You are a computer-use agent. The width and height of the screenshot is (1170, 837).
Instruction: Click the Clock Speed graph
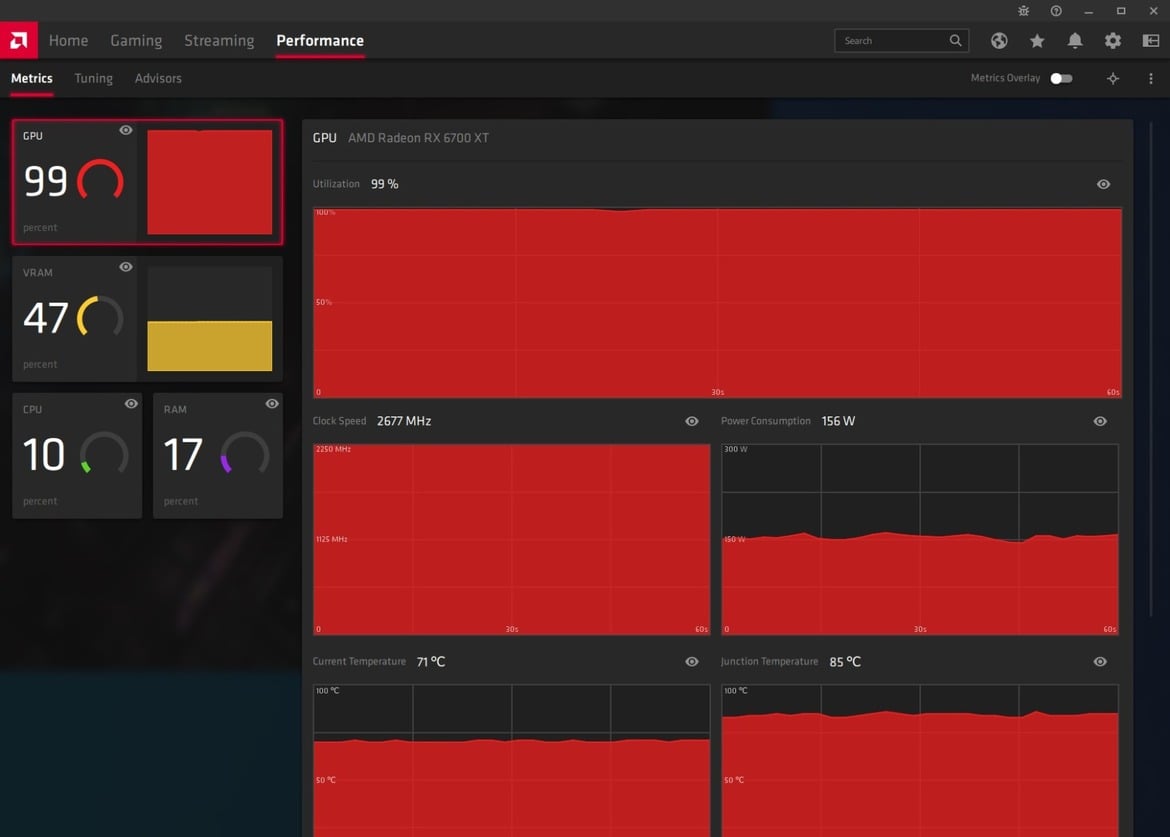(x=511, y=539)
